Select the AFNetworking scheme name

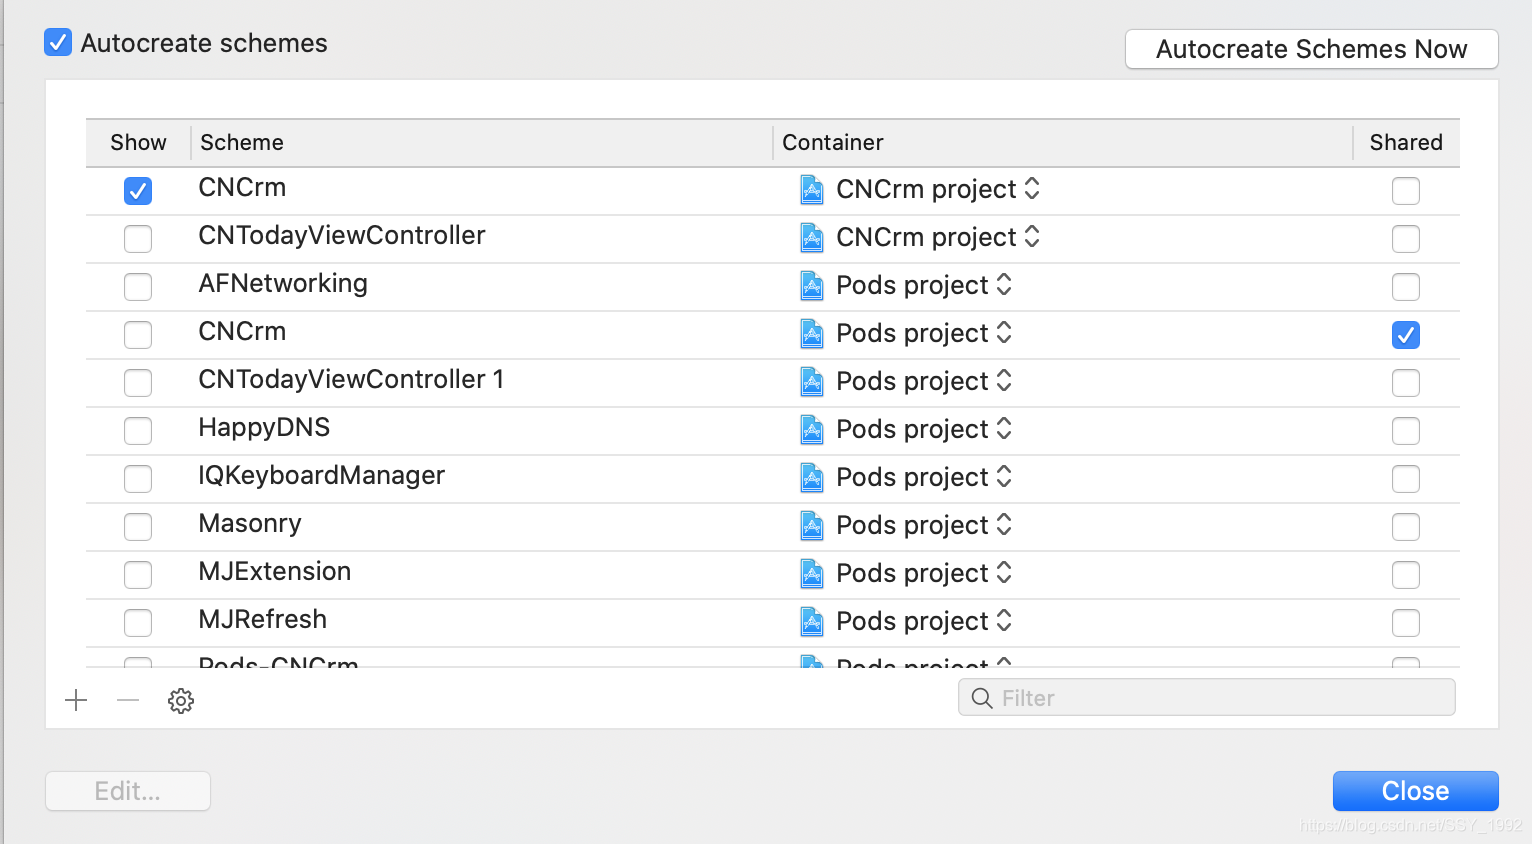(283, 284)
